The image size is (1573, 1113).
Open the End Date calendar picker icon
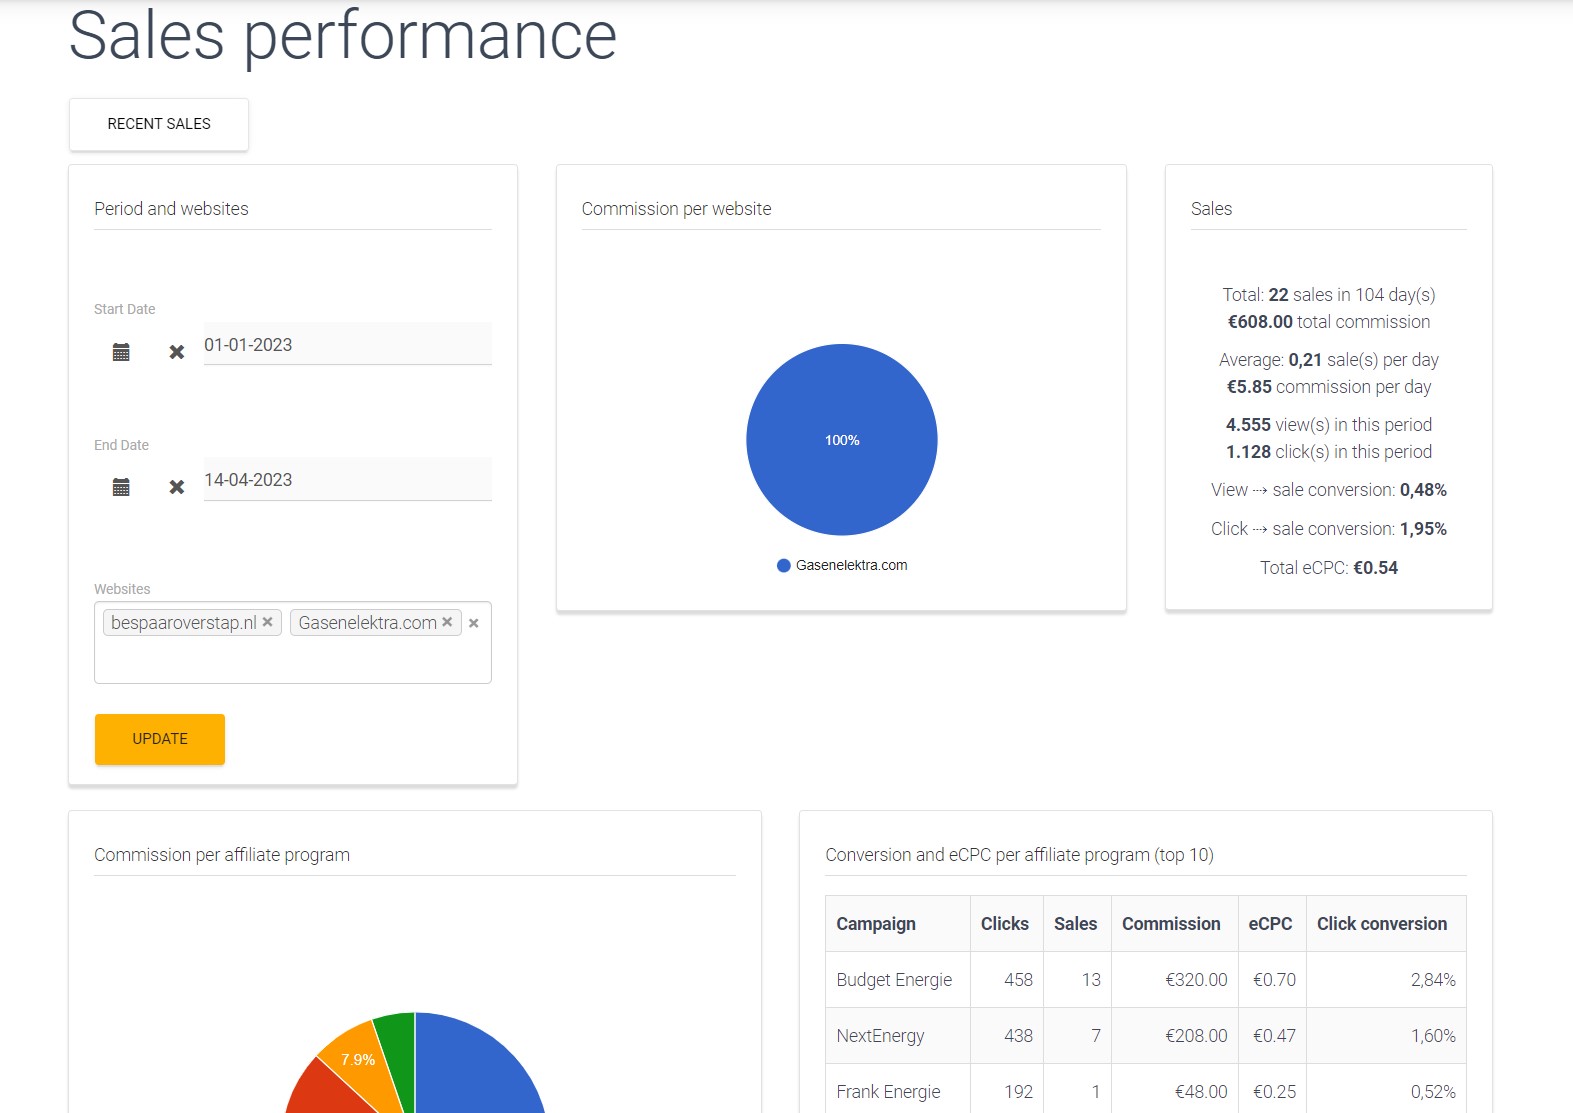pyautogui.click(x=121, y=487)
